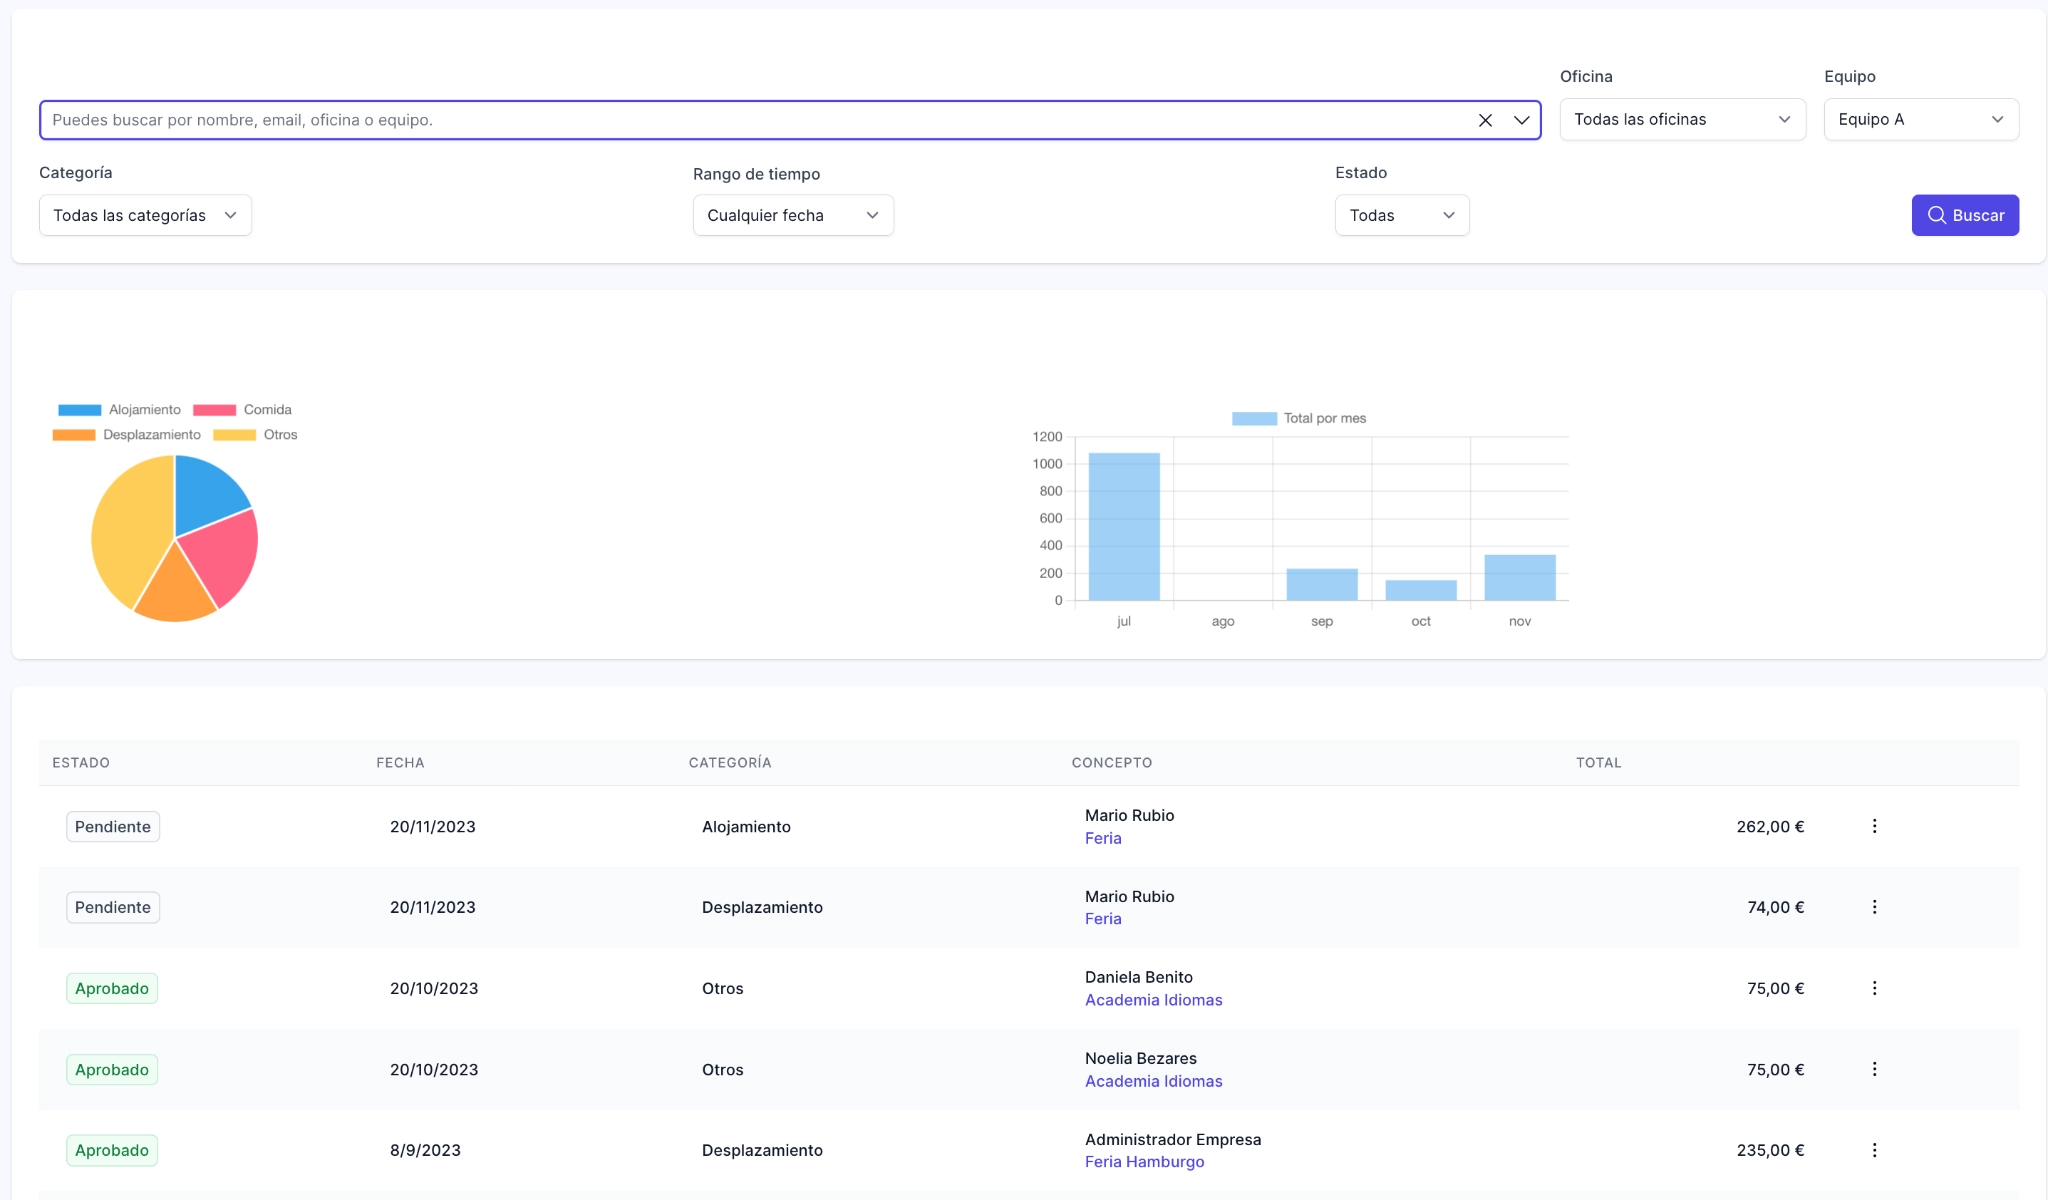The image size is (2048, 1200).
Task: Click the Buscar button
Action: 1963,215
